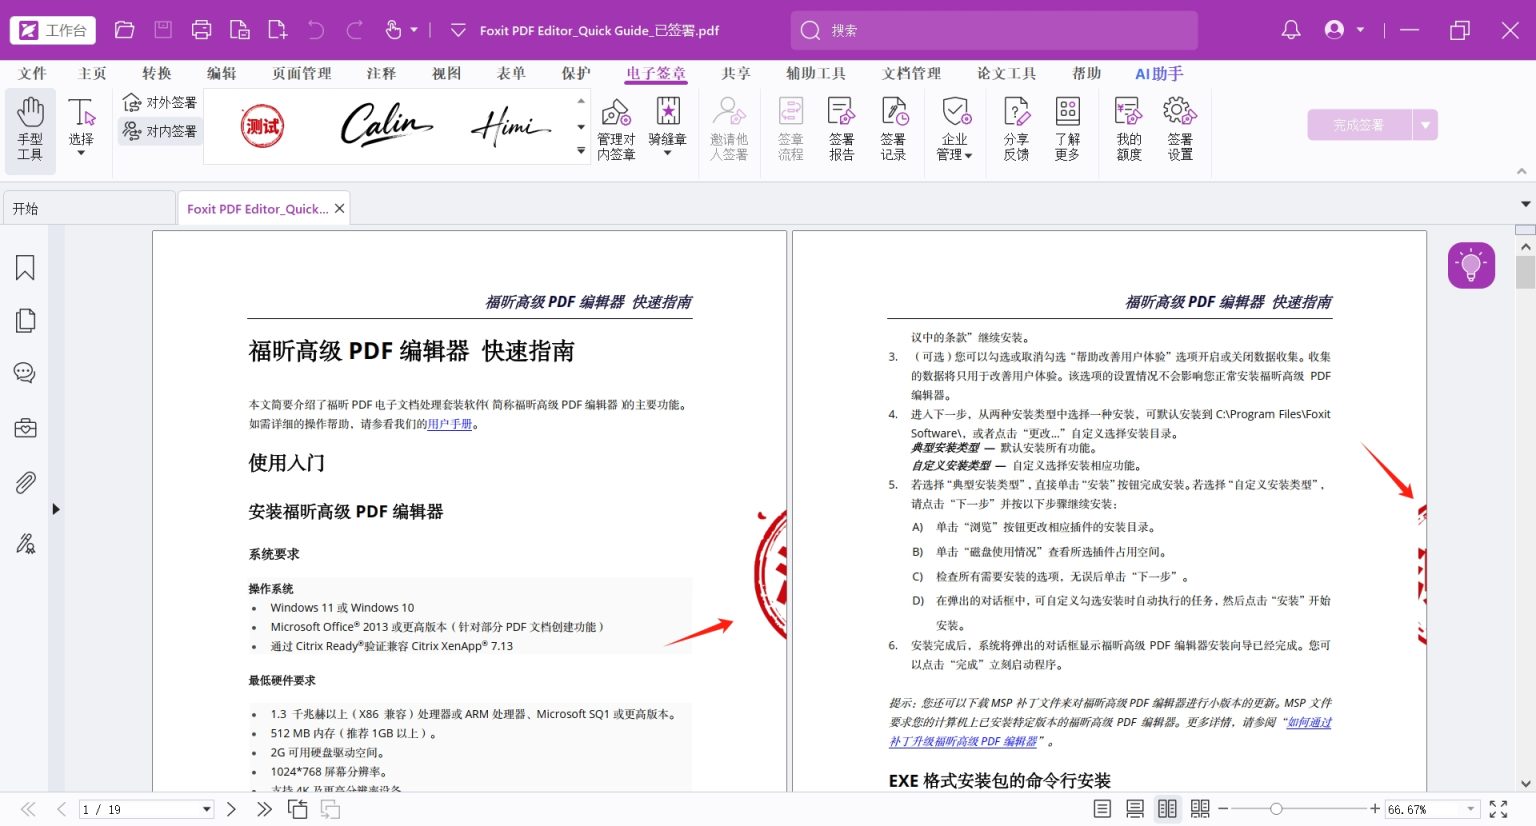
Task: Enable continuous page view mode
Action: pos(1135,809)
